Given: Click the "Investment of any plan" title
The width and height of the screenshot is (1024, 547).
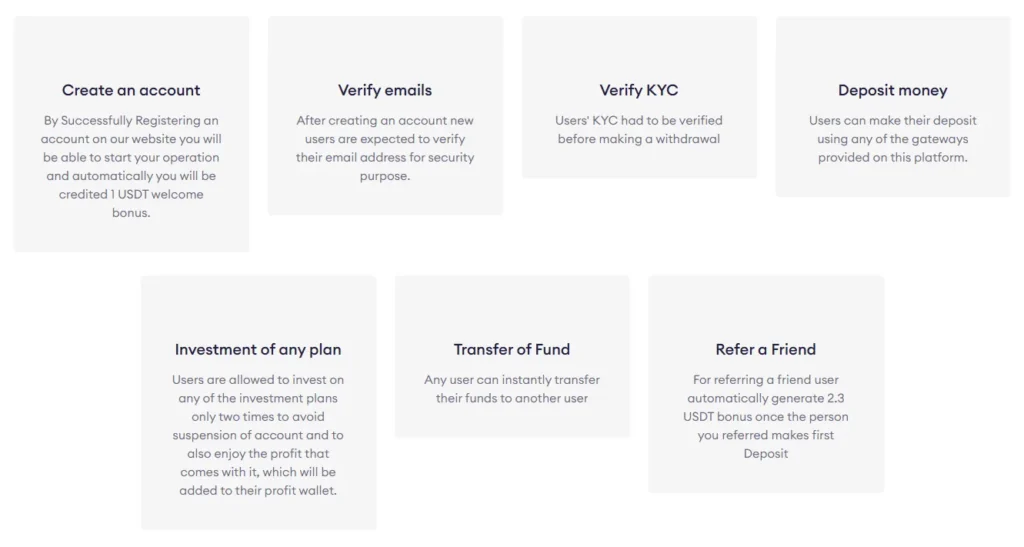Looking at the screenshot, I should tap(258, 349).
